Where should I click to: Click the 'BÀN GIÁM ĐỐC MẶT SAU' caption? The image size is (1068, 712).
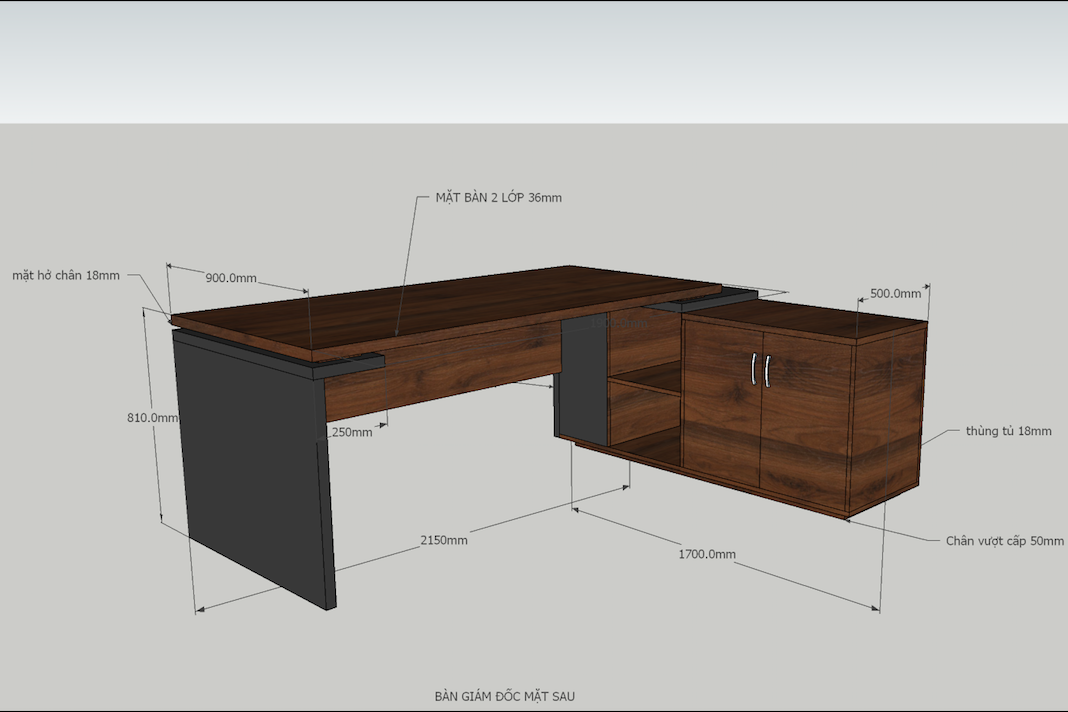click(505, 696)
